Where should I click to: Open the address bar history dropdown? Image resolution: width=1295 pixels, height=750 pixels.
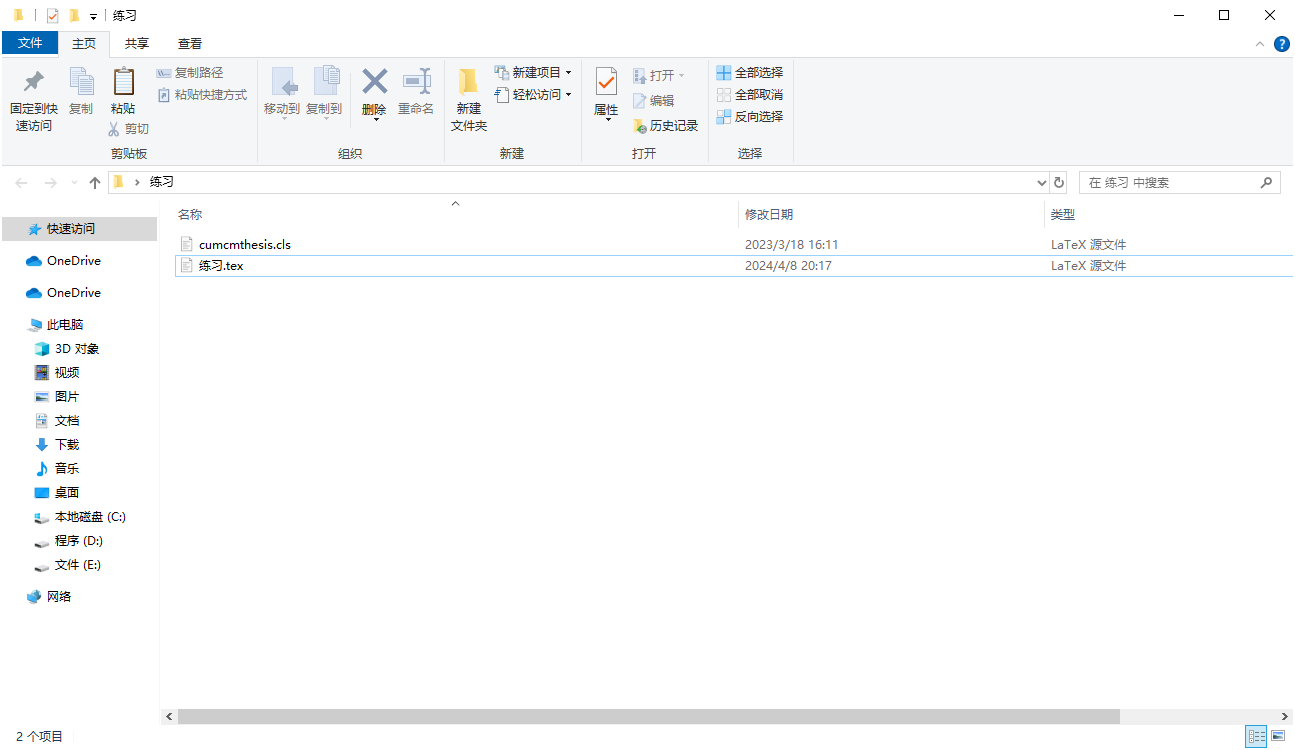tap(1041, 183)
